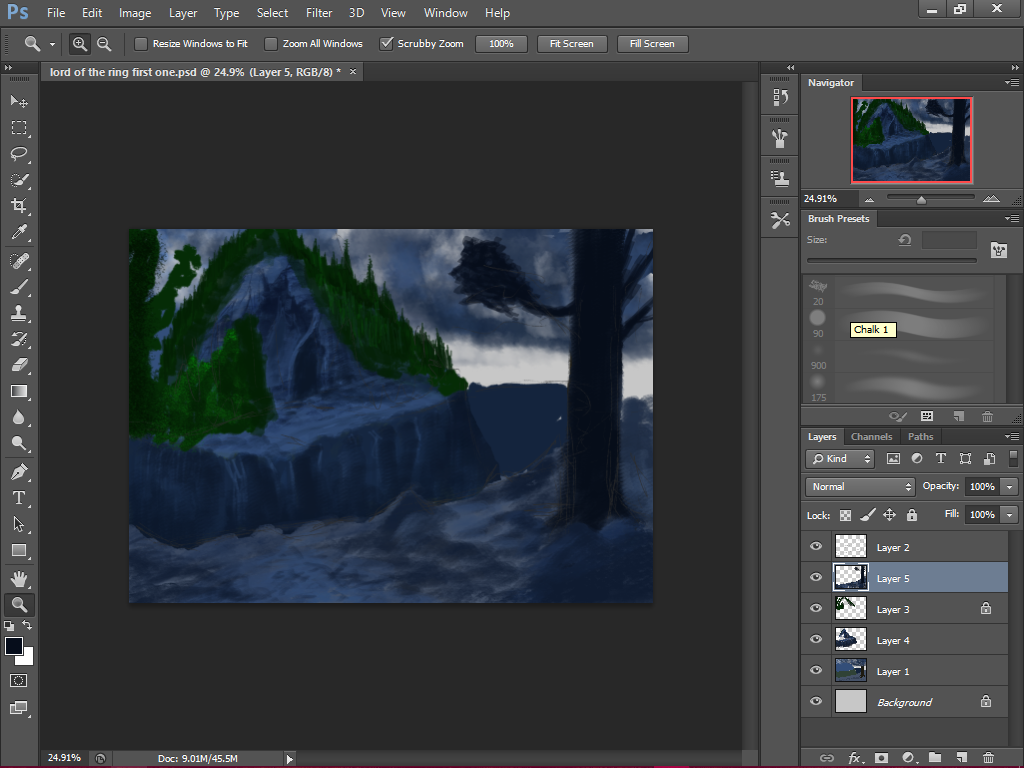Toggle Quick Mask mode
Screen dimensions: 1024x768
point(19,680)
